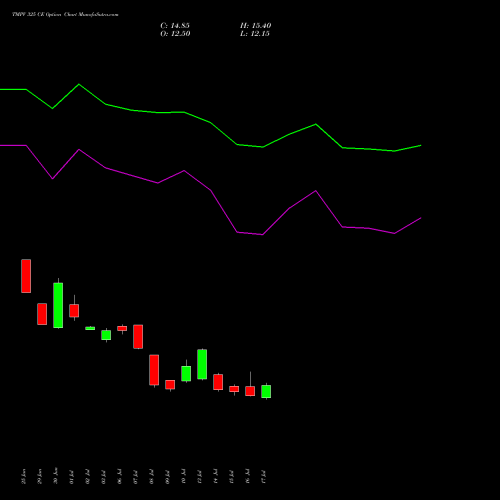Select the tallest green candlestick

tap(58, 305)
